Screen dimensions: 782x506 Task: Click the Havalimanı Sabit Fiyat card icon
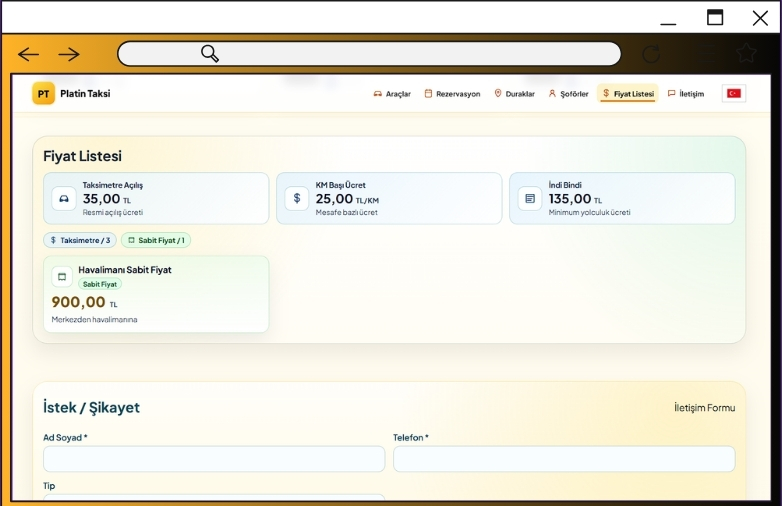click(61, 276)
